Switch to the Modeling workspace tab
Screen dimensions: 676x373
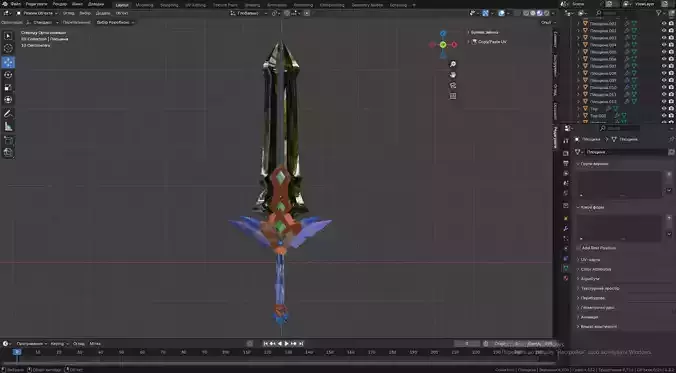point(144,5)
